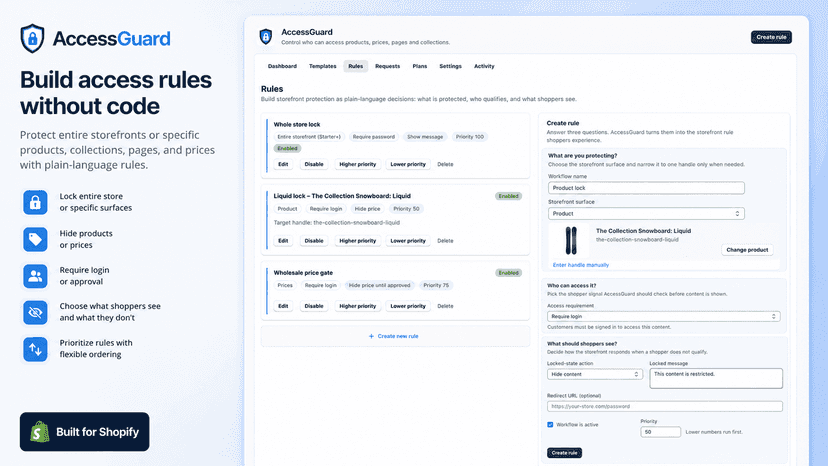
Task: Click Target handle: the-collection-snowboard-liquid text
Action: pyautogui.click(x=336, y=222)
